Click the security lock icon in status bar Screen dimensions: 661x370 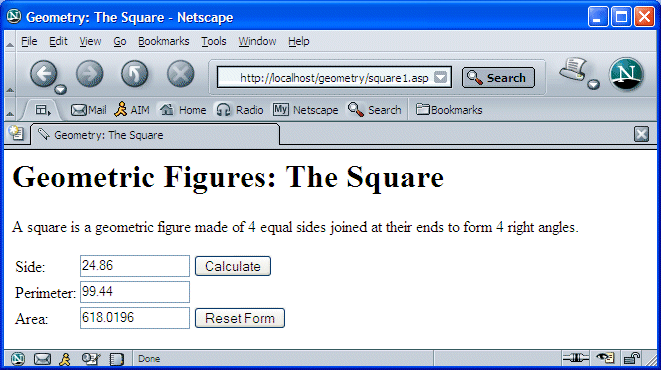(632, 359)
